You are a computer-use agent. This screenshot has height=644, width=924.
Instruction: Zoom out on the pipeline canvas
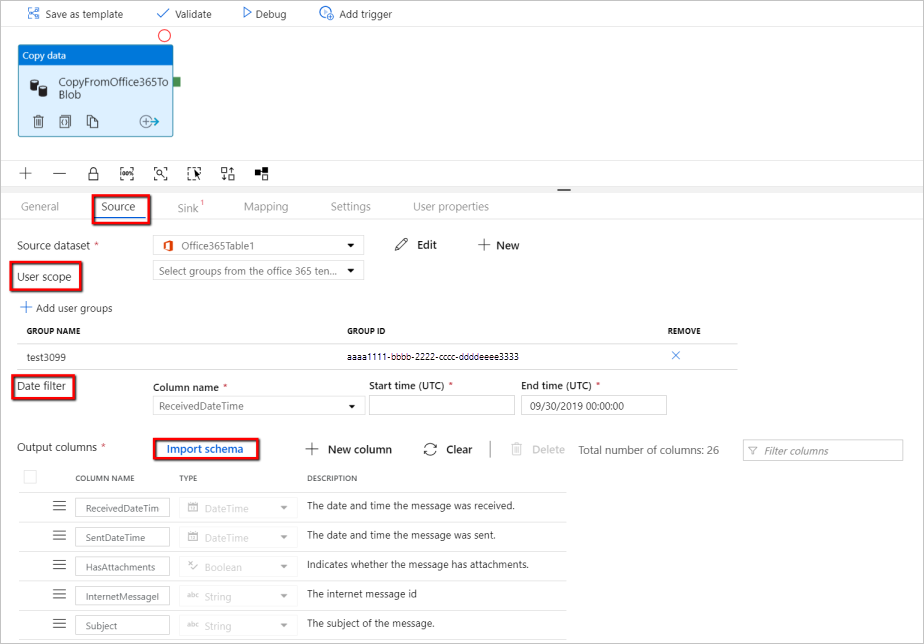(59, 173)
